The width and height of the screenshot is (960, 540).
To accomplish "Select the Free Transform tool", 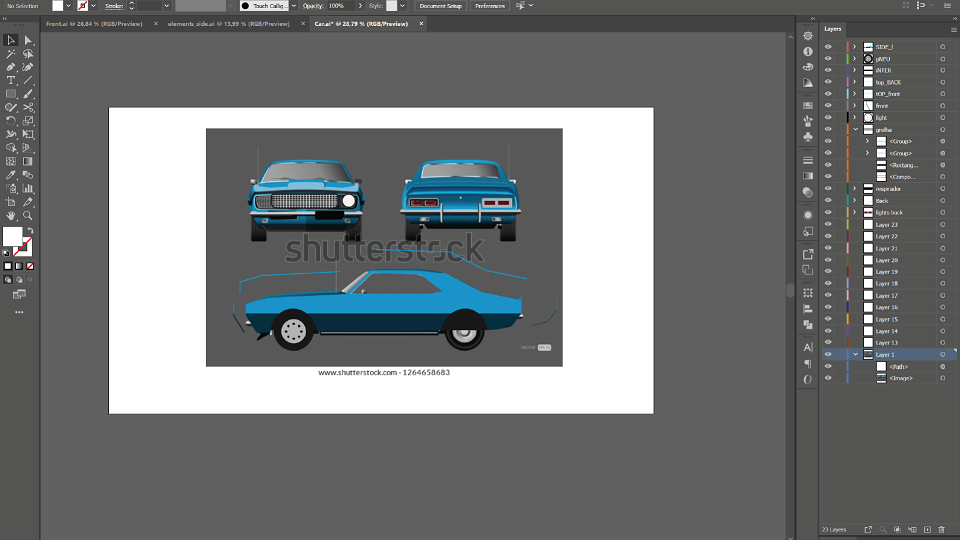I will coord(28,135).
